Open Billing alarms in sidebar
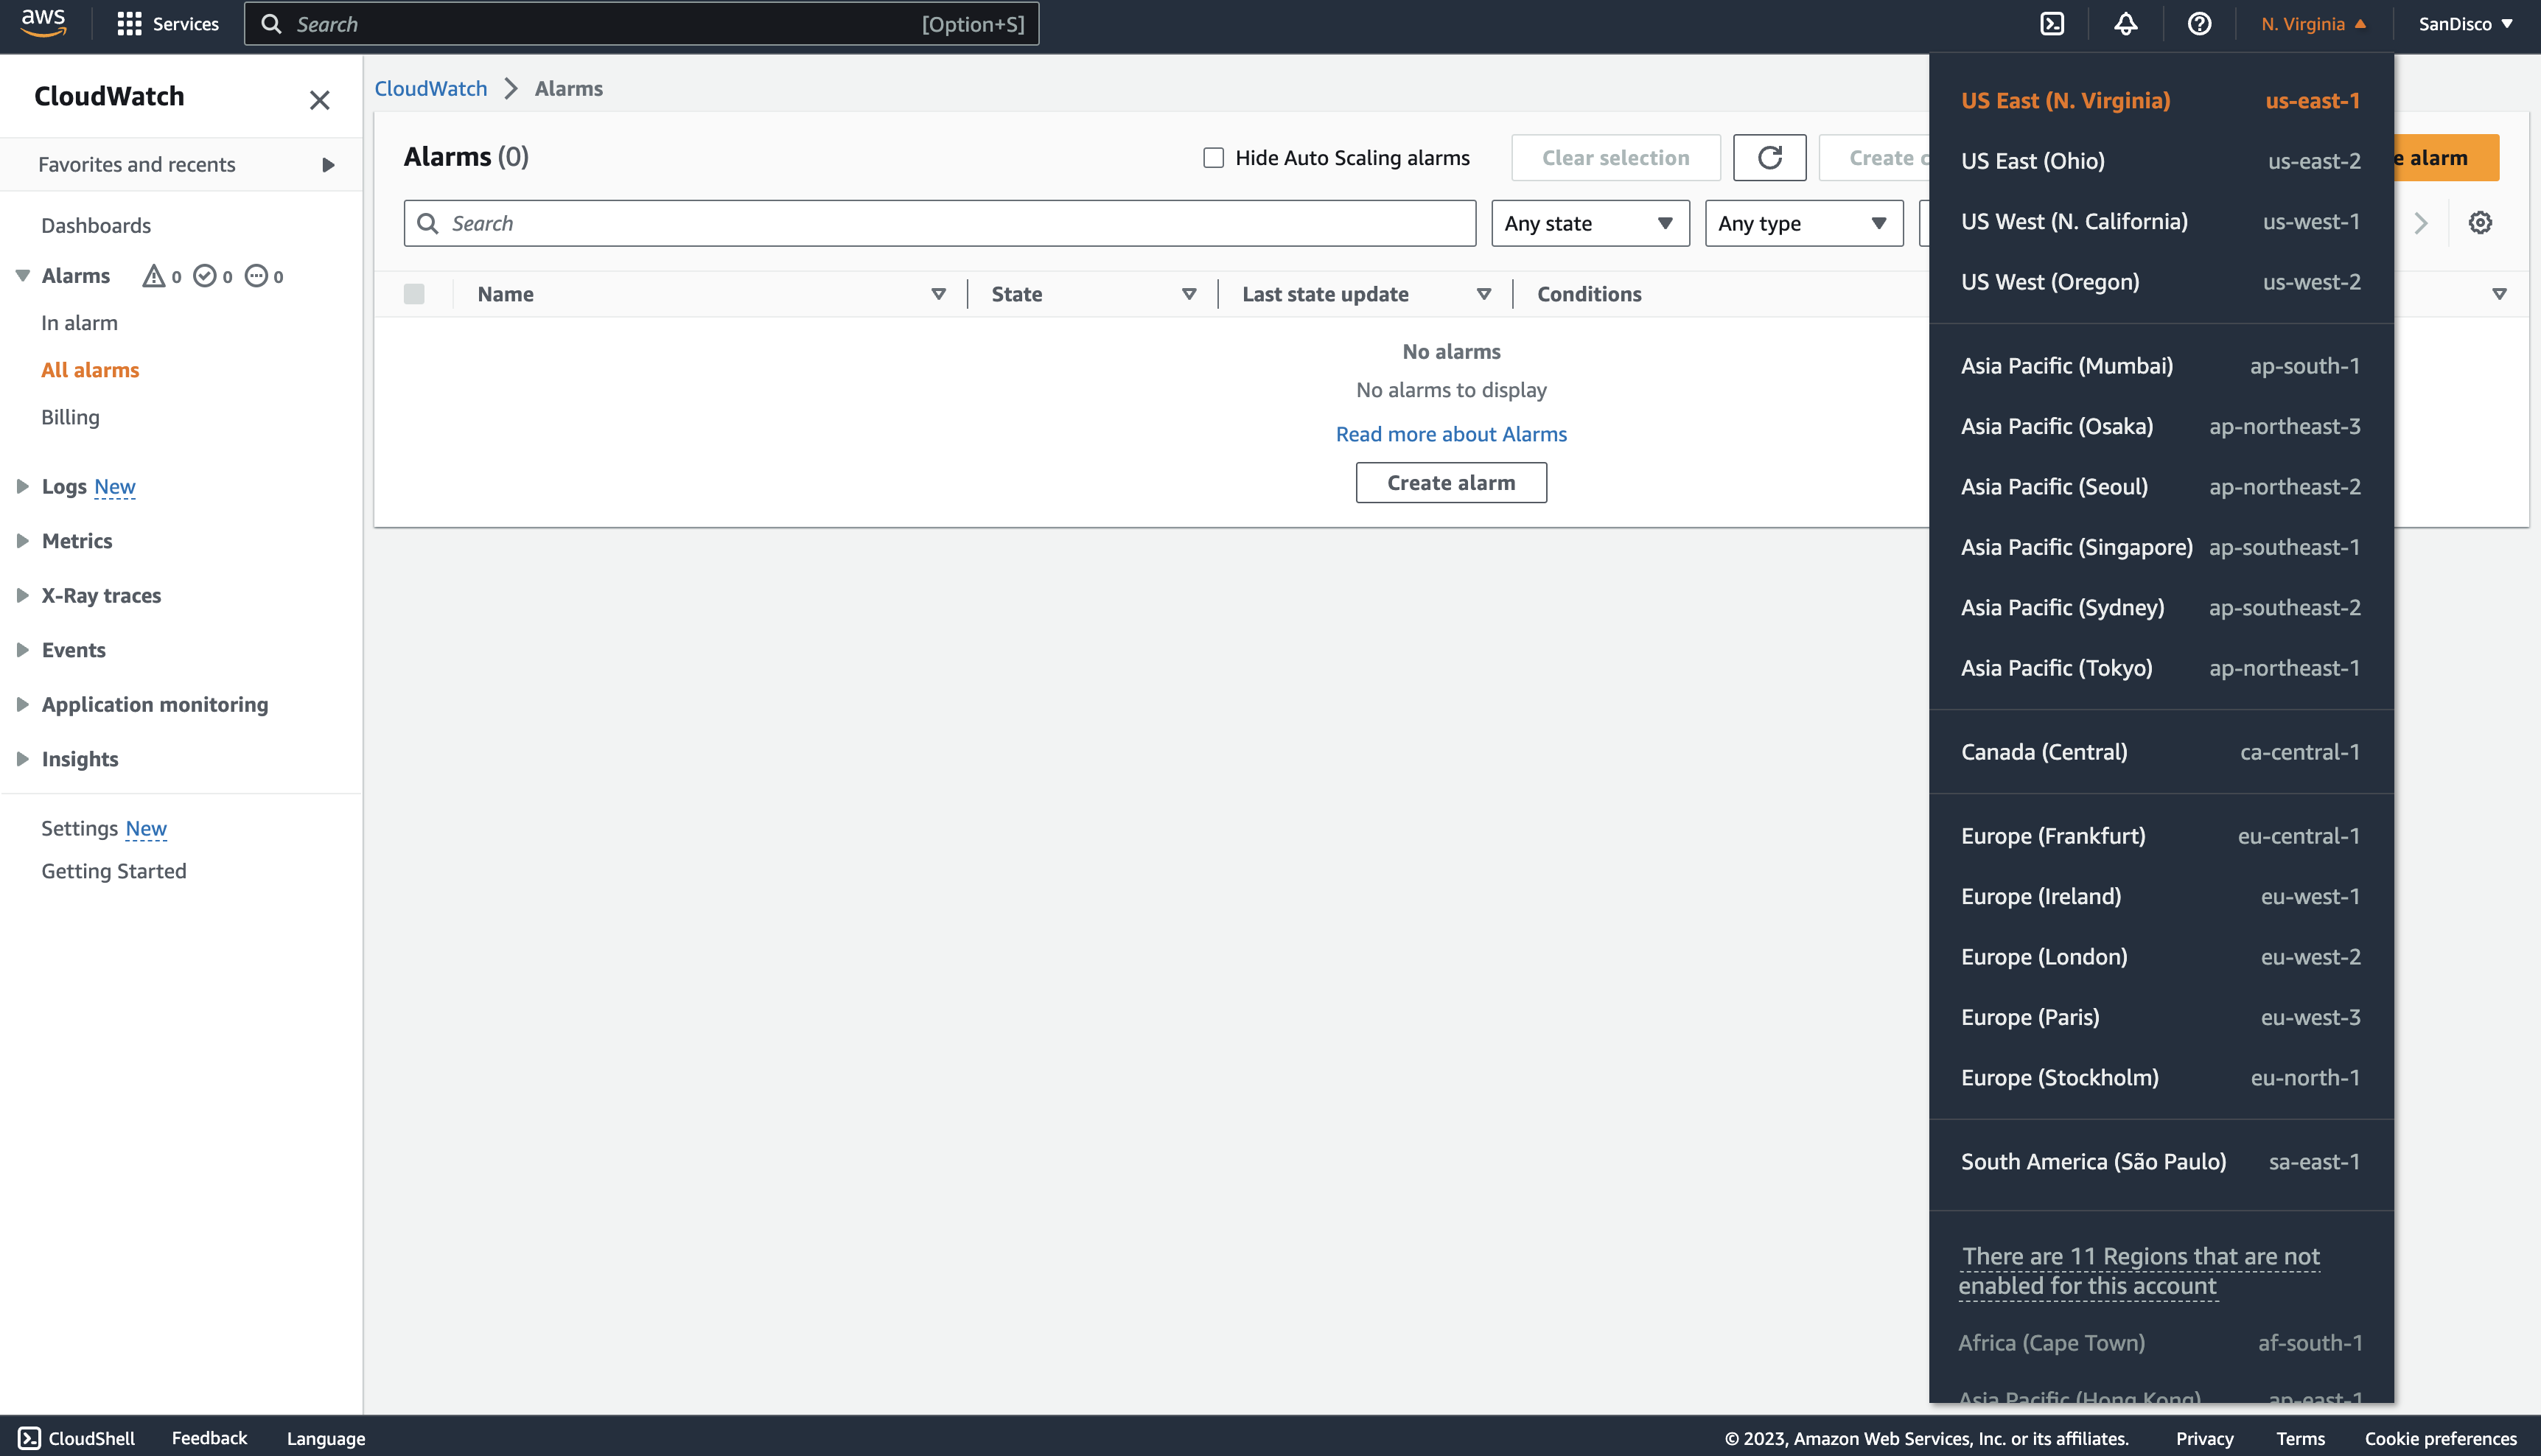 pyautogui.click(x=70, y=417)
